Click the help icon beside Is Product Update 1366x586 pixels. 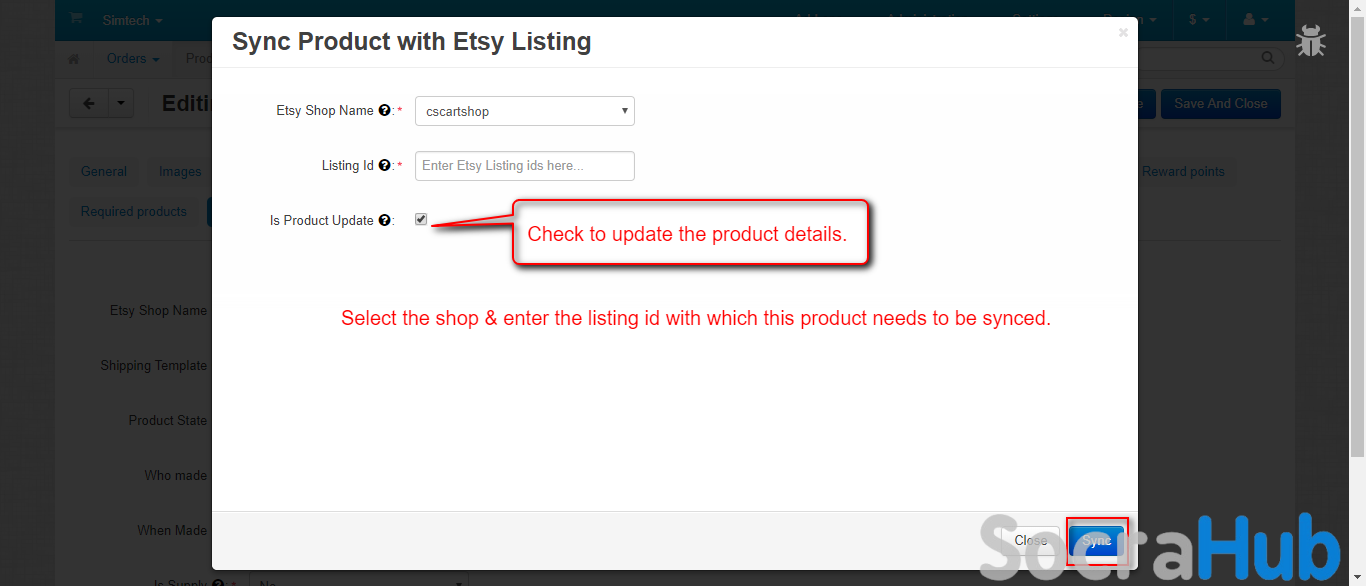pyautogui.click(x=384, y=221)
